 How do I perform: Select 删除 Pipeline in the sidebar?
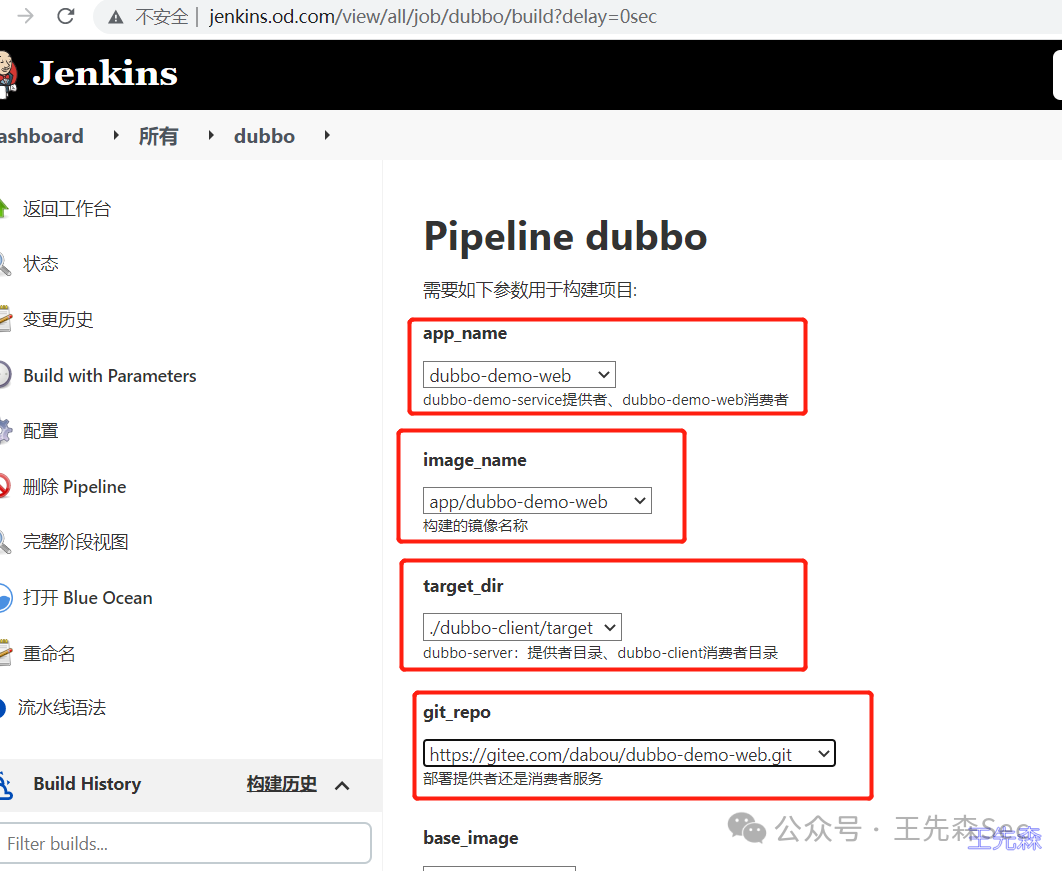75,486
